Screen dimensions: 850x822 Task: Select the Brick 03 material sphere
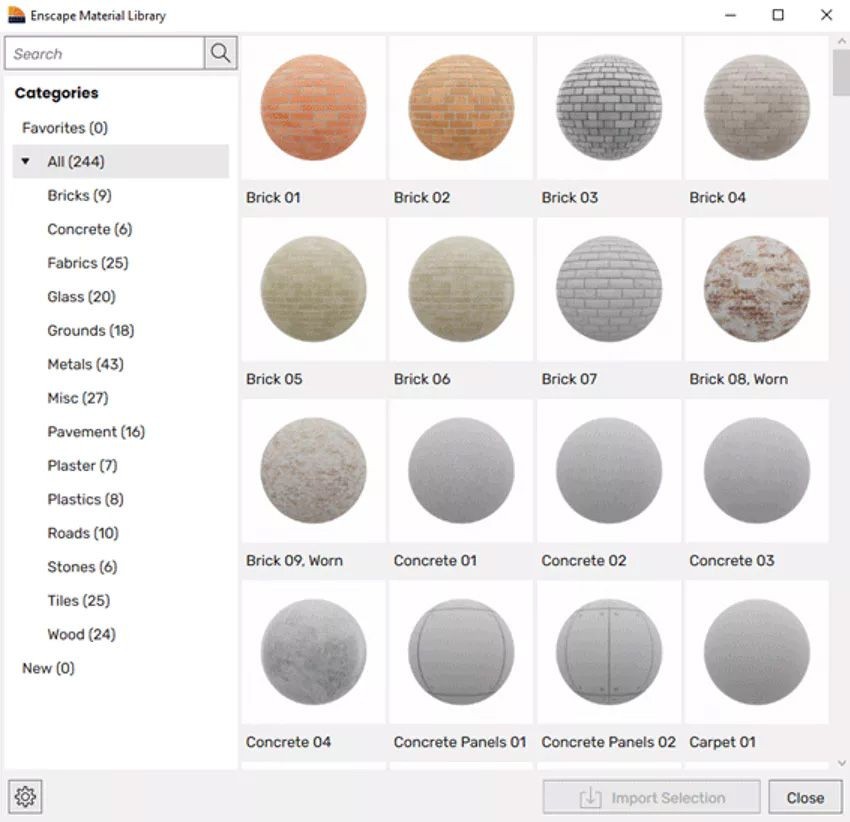click(x=608, y=108)
